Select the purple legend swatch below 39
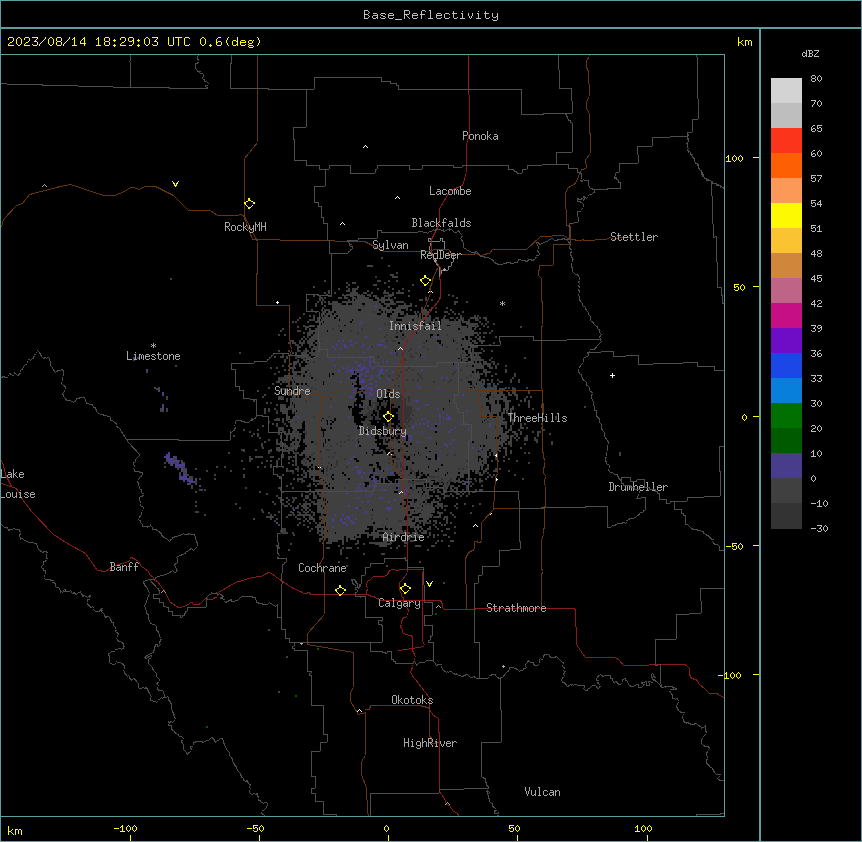Image resolution: width=862 pixels, height=842 pixels. point(786,341)
